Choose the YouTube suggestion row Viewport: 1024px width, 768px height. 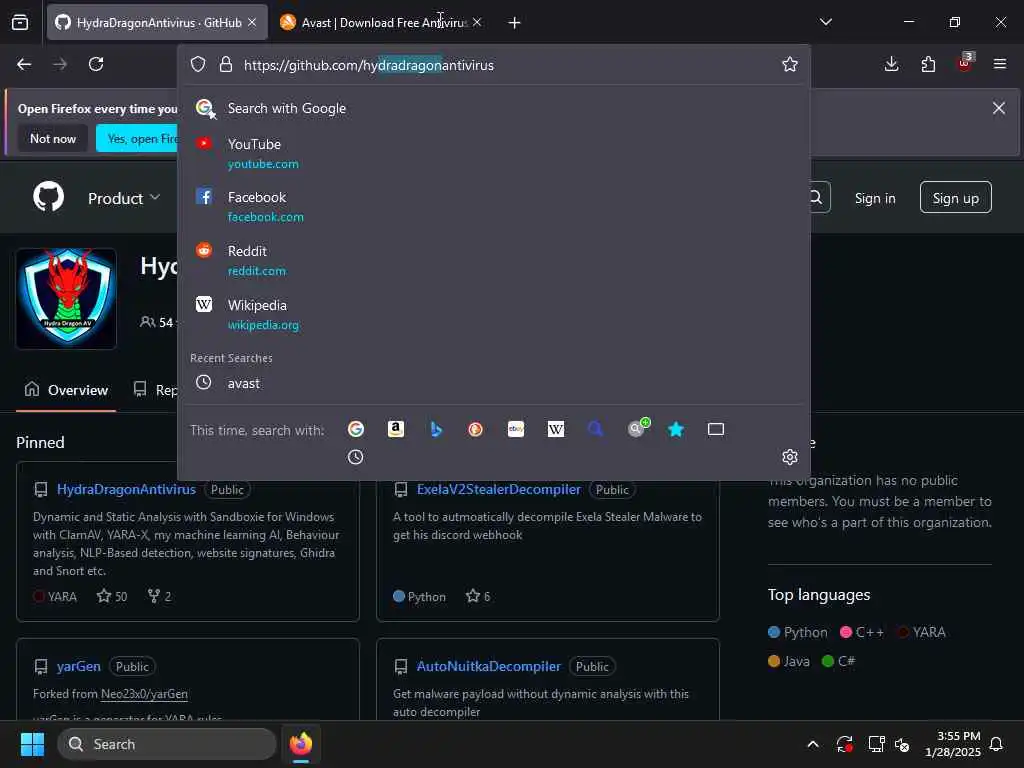click(494, 153)
